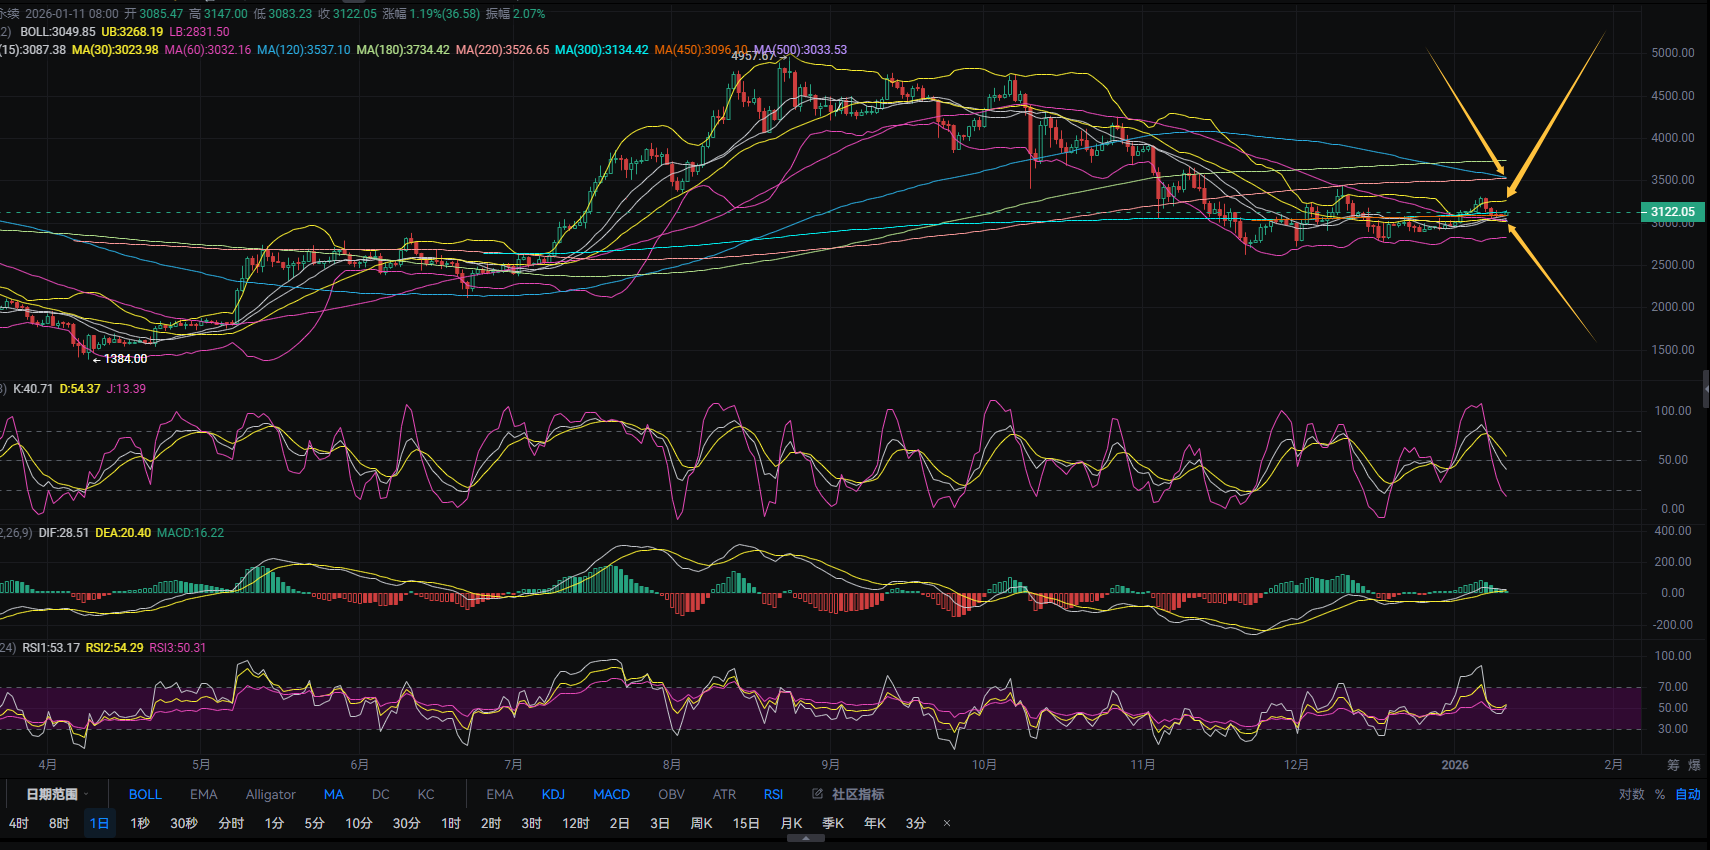Toggle the BOLL indicator
This screenshot has width=1710, height=850.
coord(145,794)
